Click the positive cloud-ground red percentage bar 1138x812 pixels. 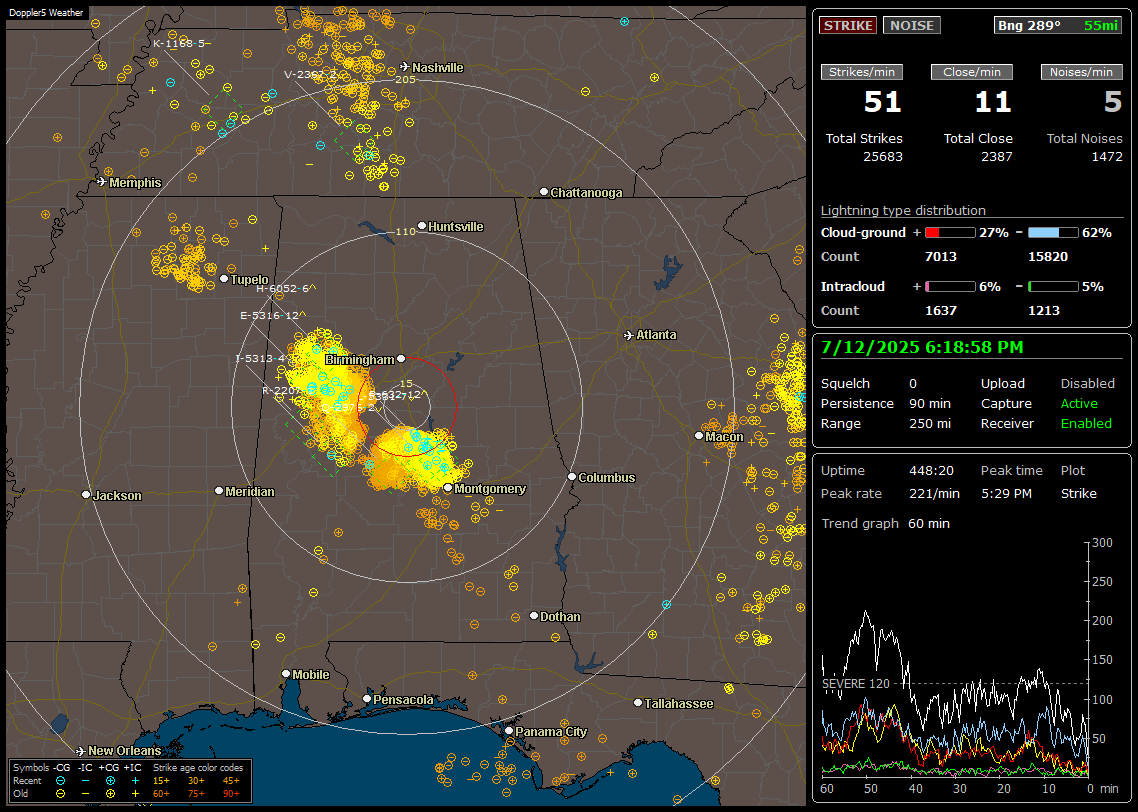click(950, 233)
